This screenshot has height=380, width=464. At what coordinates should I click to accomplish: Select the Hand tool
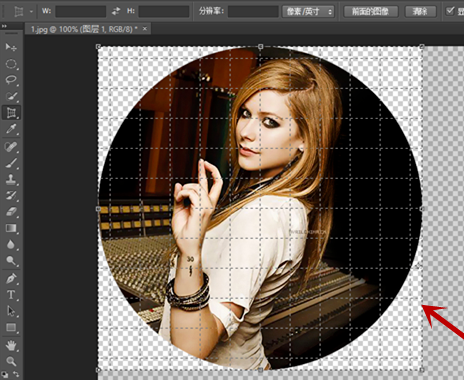point(11,346)
